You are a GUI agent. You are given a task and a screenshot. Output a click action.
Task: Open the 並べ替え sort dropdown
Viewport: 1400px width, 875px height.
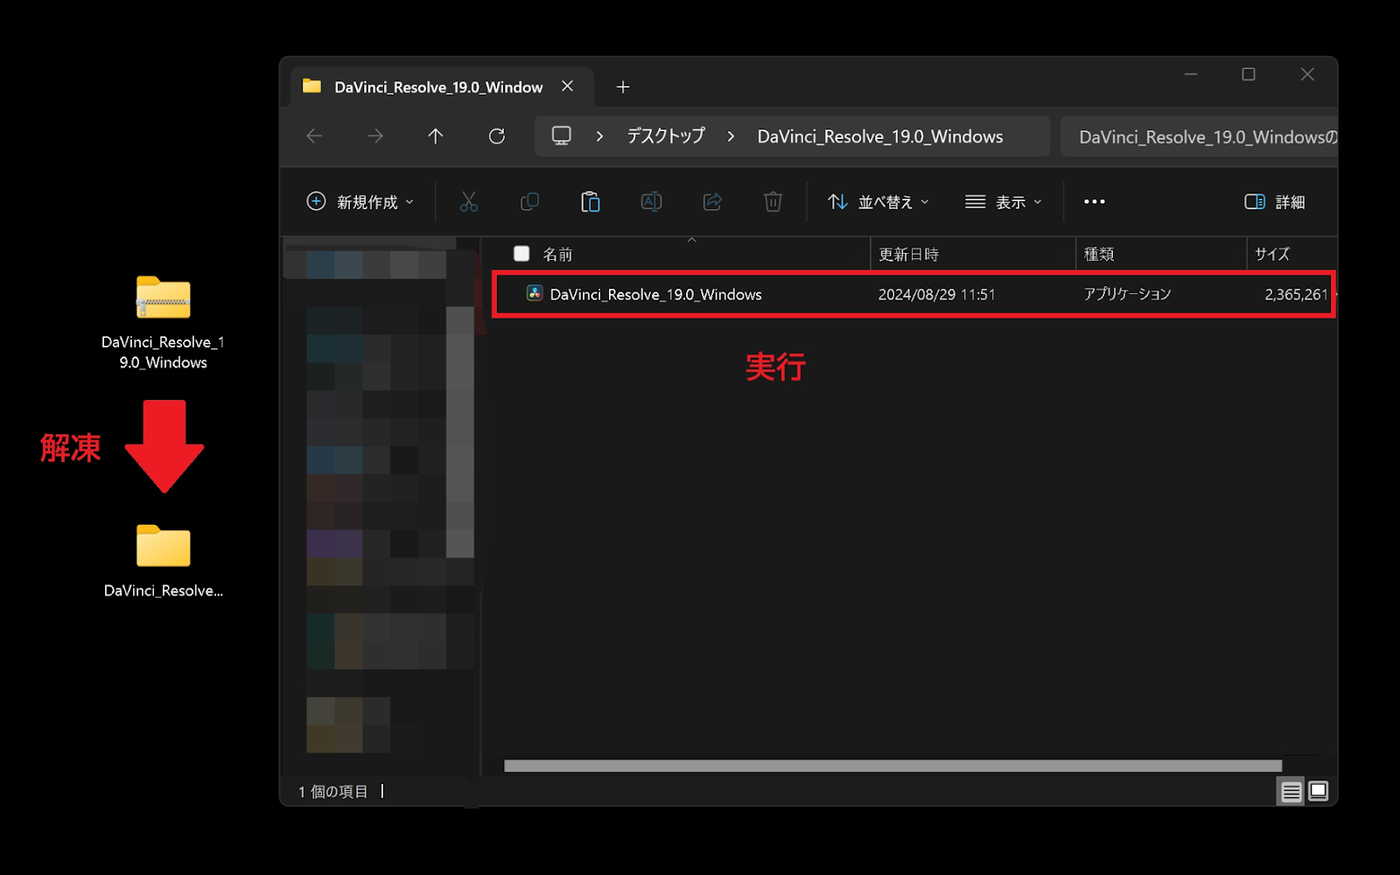(878, 202)
